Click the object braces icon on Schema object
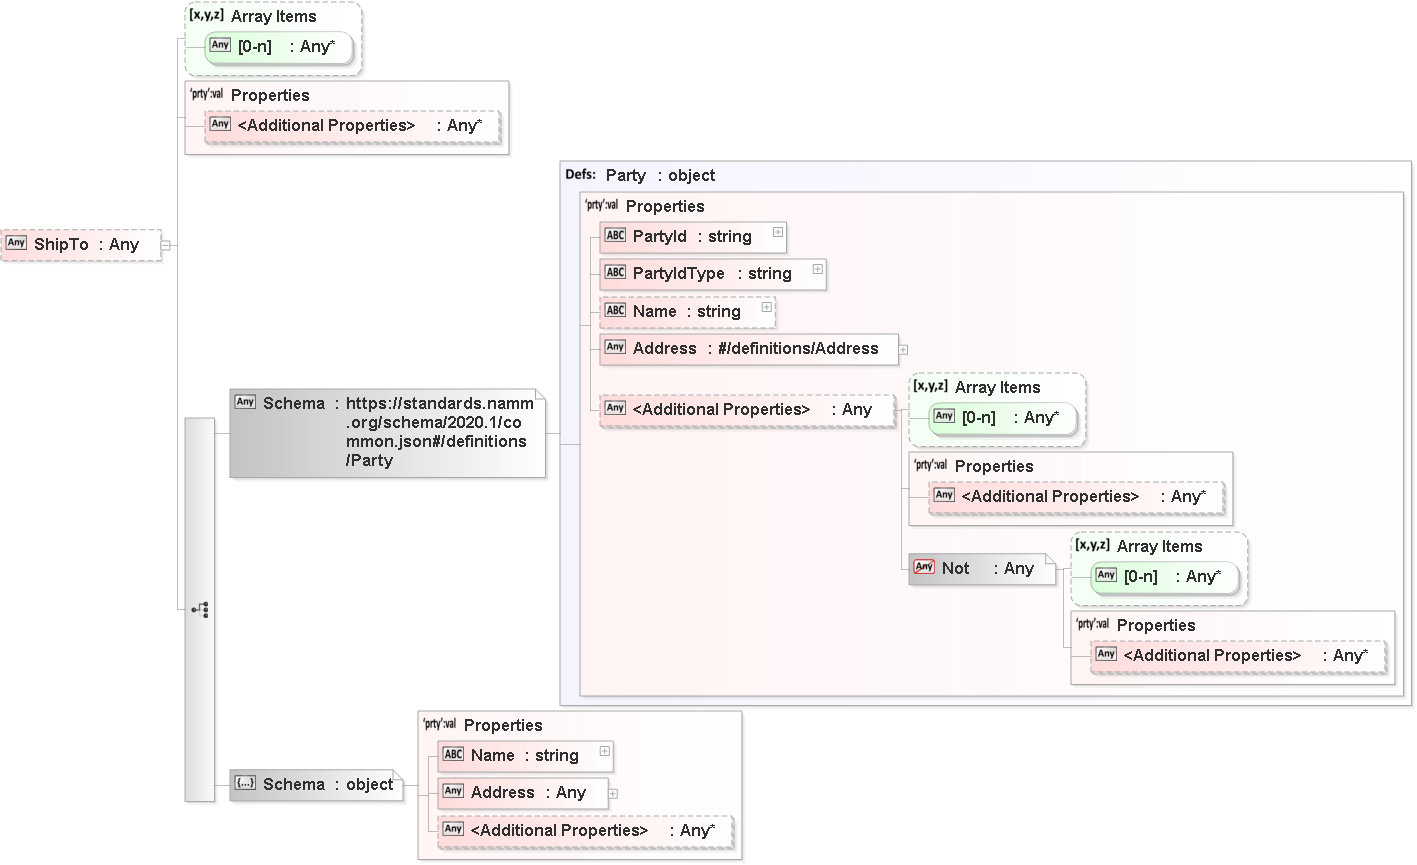The width and height of the screenshot is (1417, 865). 245,783
